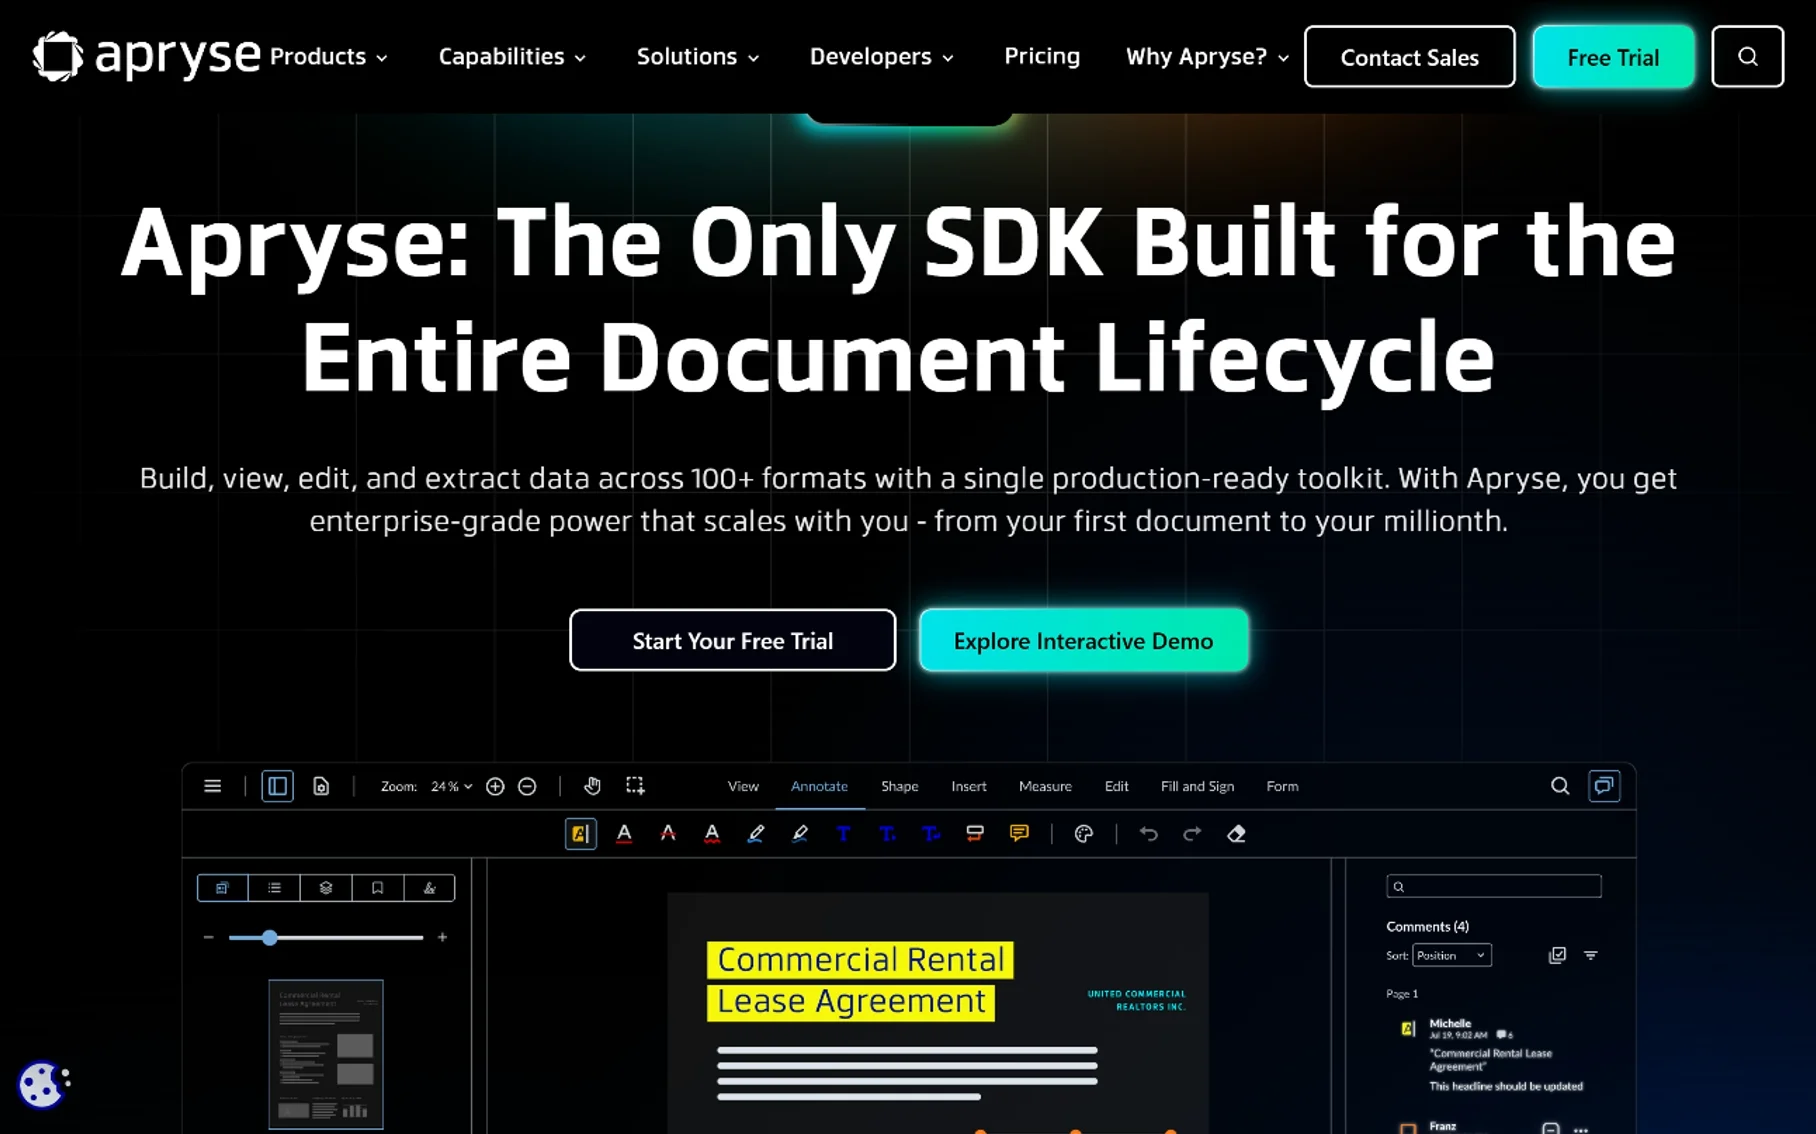Screen dimensions: 1816x1134
Task: Select the Annotate tab
Action: (819, 787)
